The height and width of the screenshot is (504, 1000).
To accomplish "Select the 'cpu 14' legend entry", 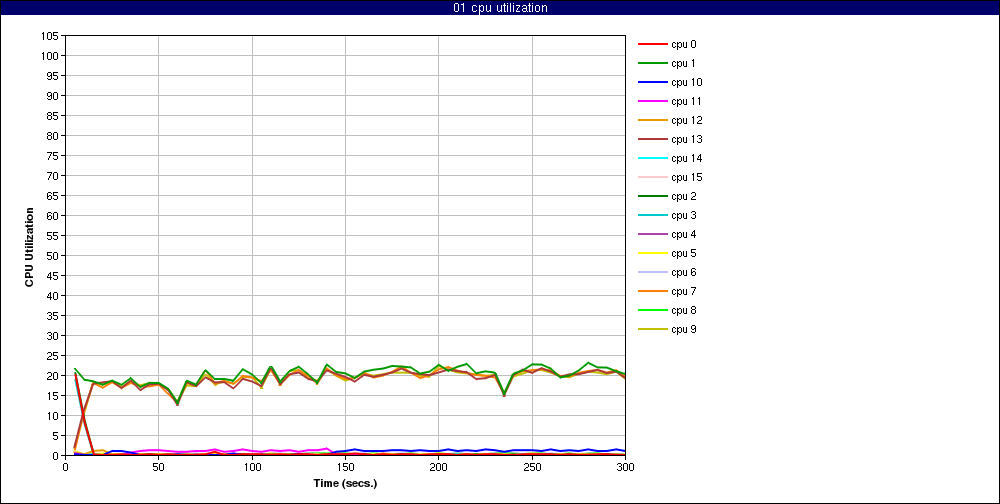I will tap(670, 158).
